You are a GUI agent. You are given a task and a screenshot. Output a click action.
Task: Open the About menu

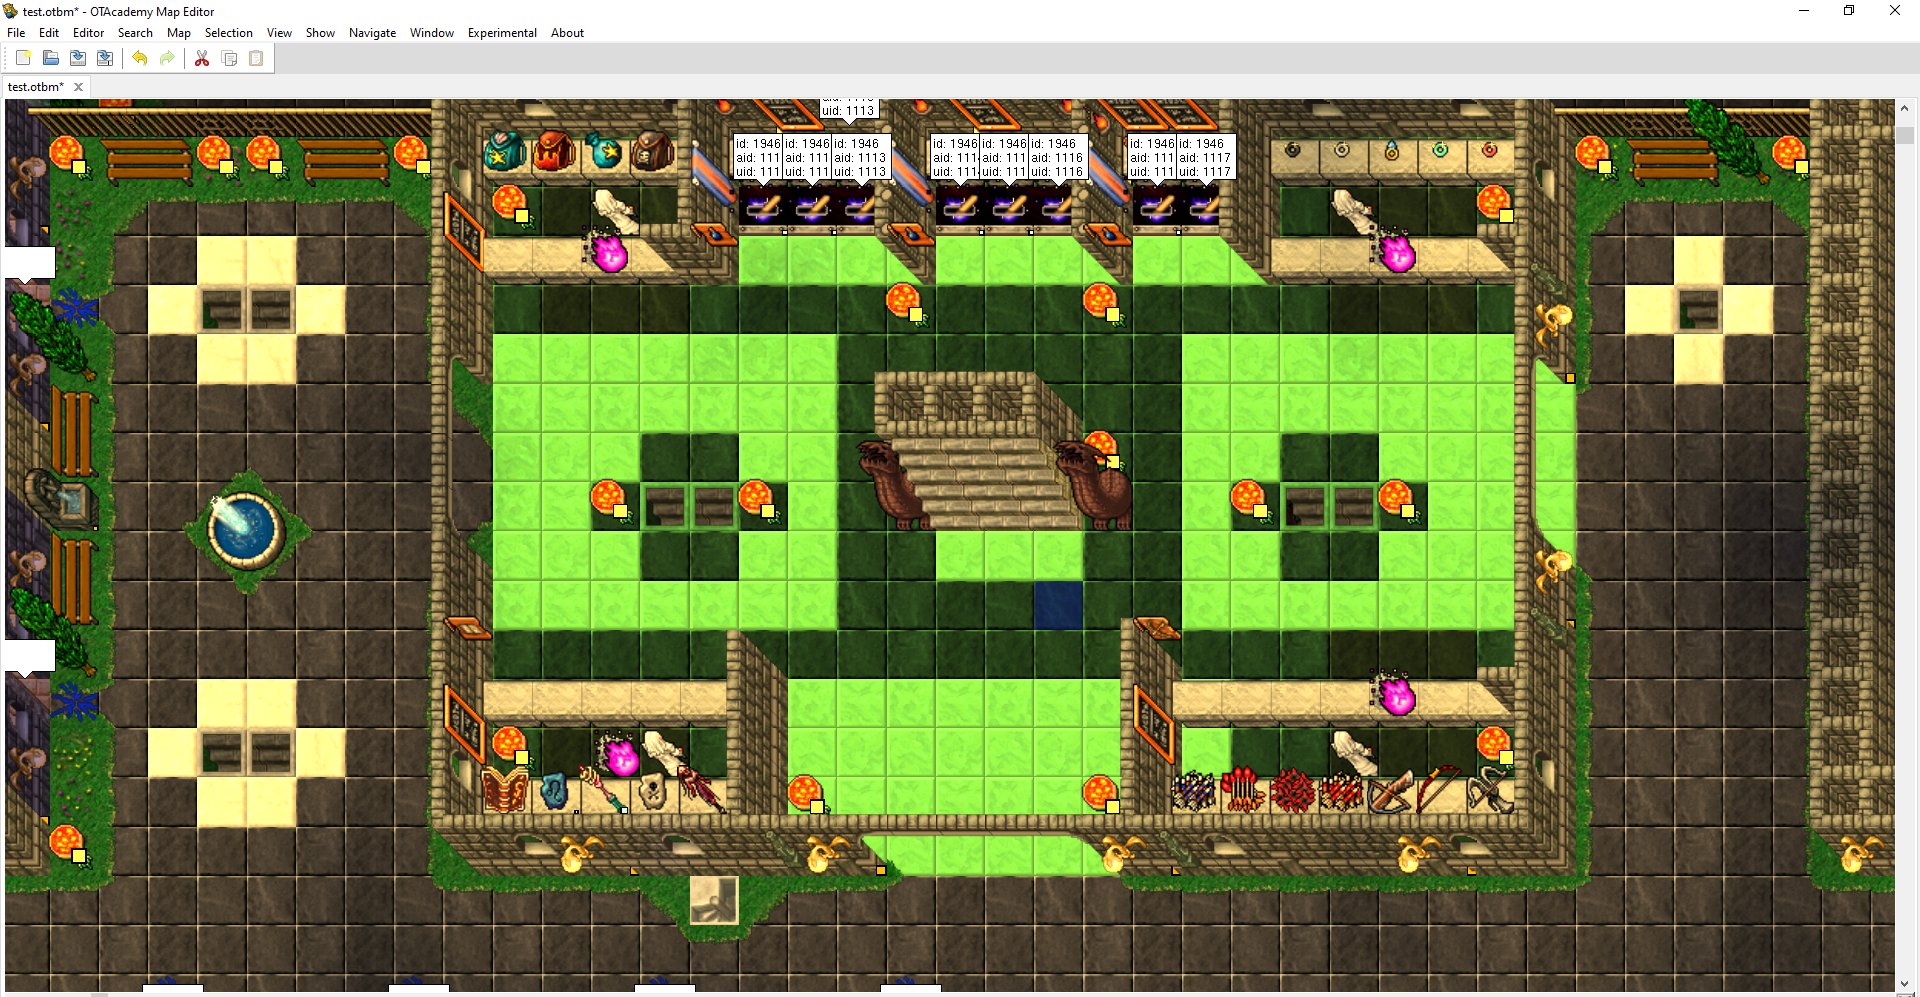click(567, 33)
